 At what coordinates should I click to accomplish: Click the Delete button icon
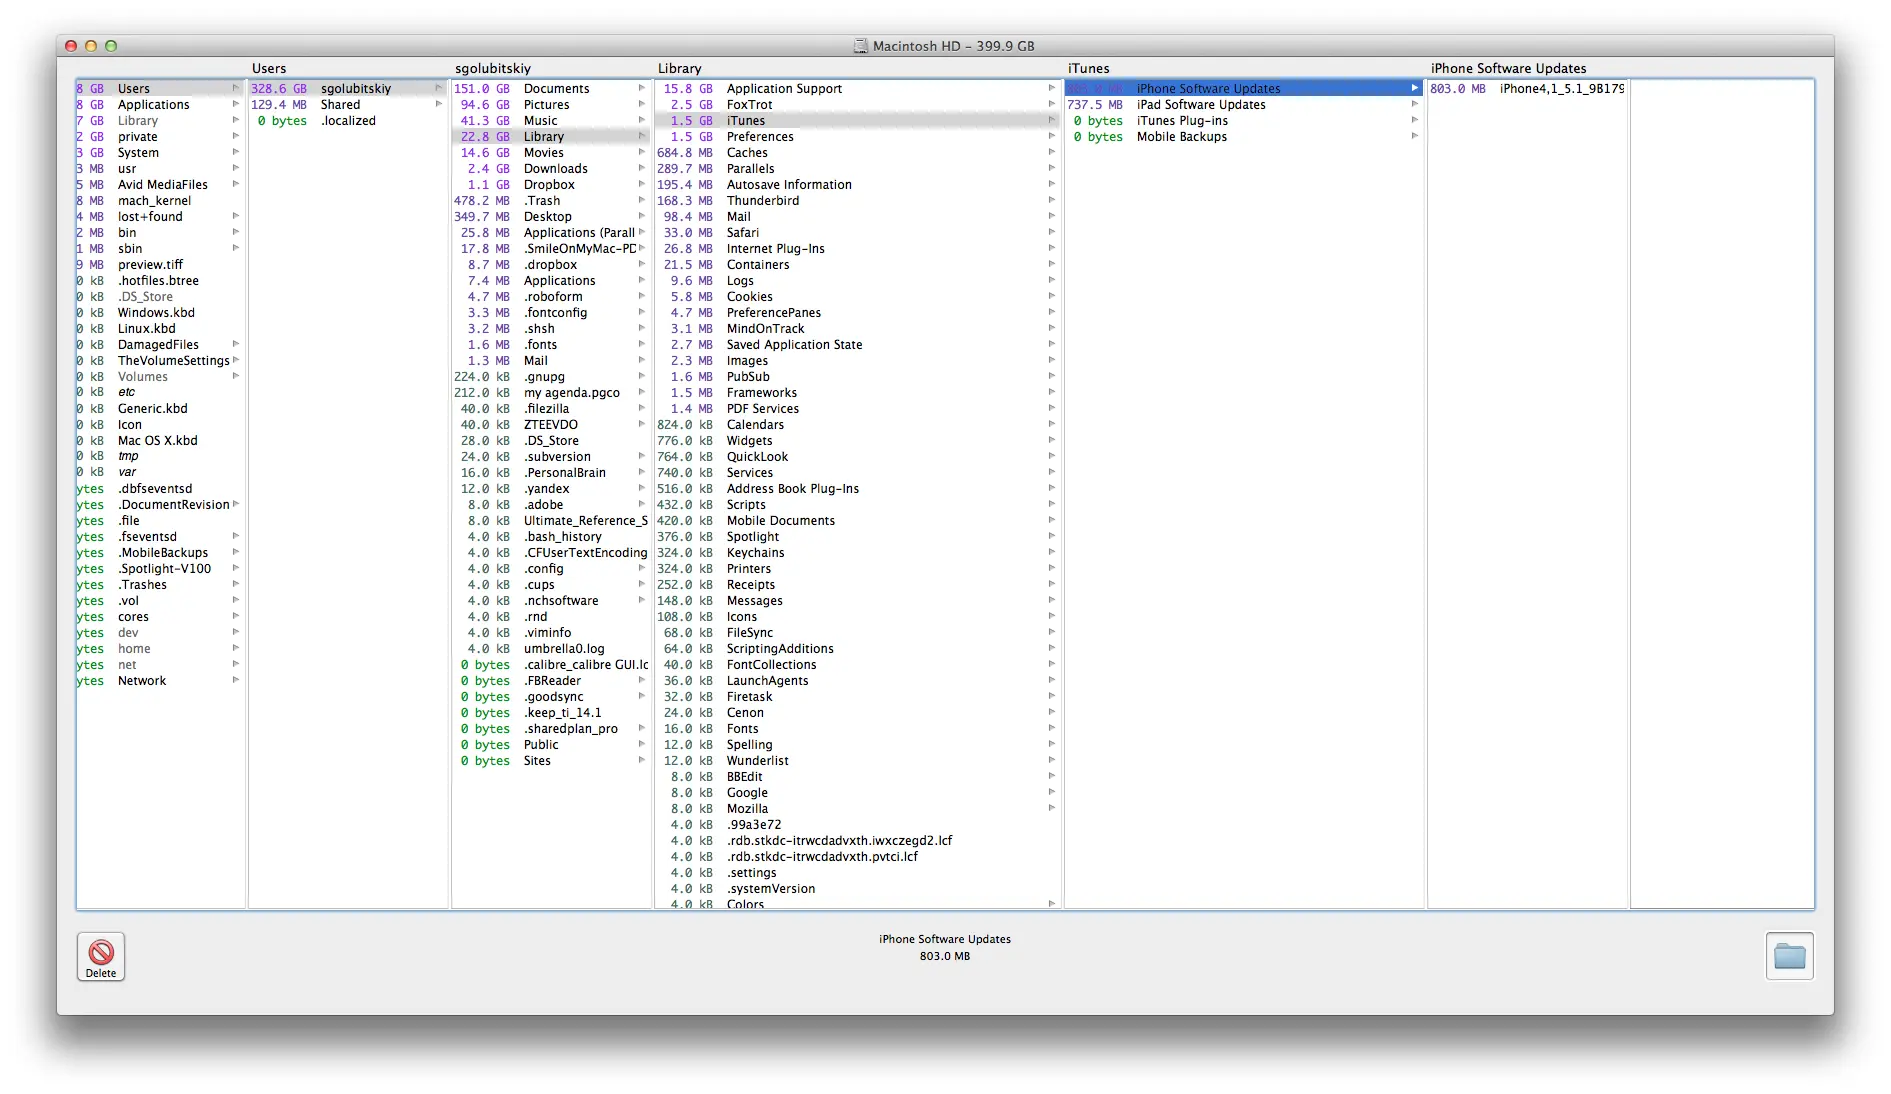pyautogui.click(x=101, y=956)
